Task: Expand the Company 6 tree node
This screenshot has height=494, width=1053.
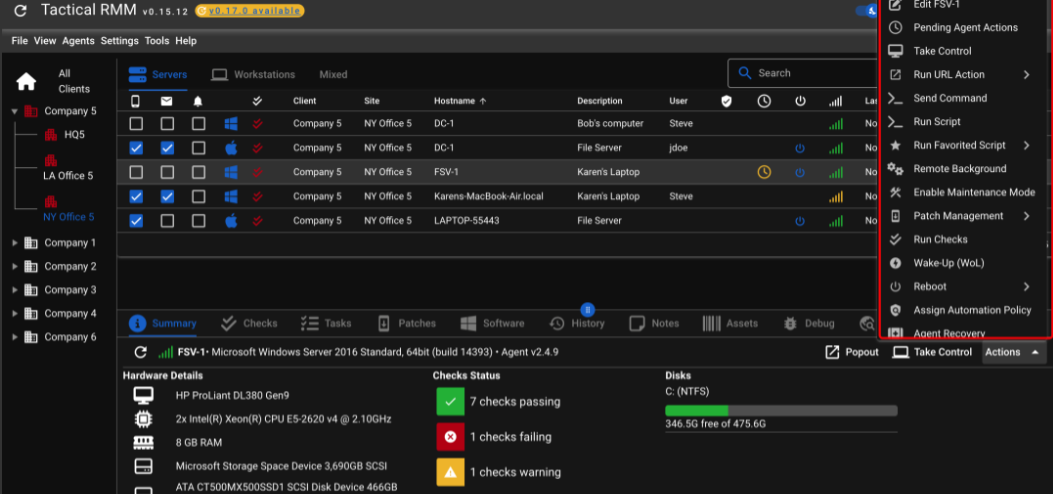Action: coord(15,337)
